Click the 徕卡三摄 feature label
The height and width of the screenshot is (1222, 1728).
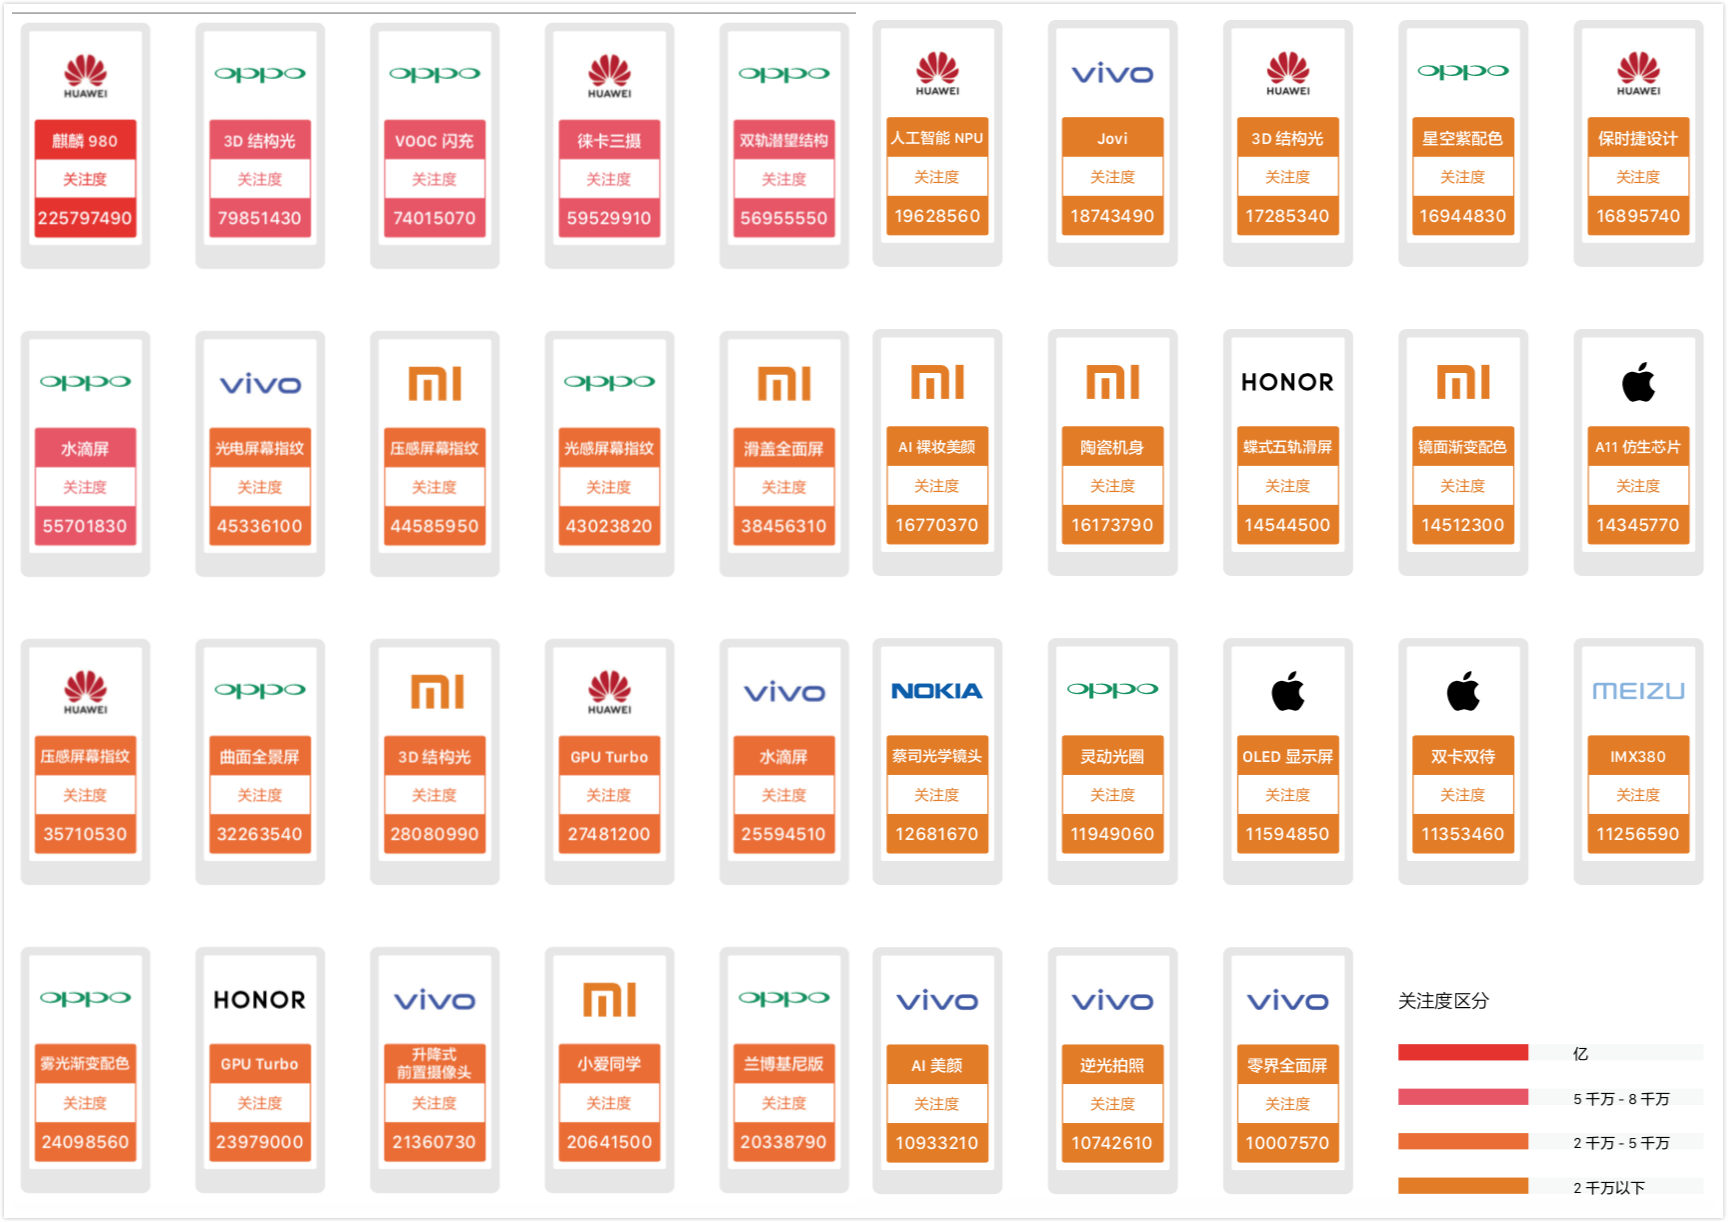click(x=609, y=141)
